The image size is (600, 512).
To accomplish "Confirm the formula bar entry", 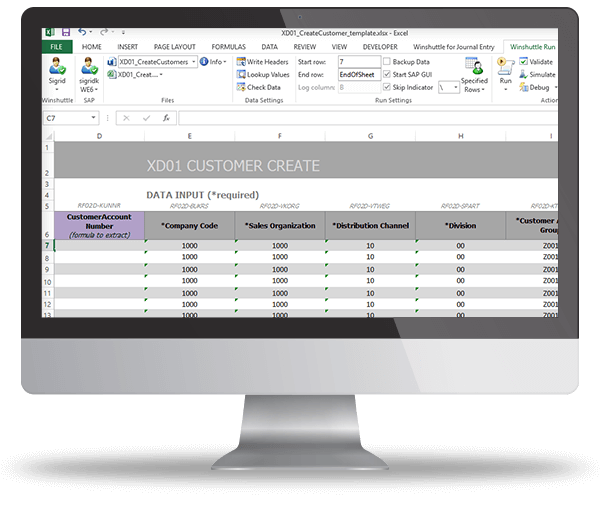I will click(x=146, y=118).
